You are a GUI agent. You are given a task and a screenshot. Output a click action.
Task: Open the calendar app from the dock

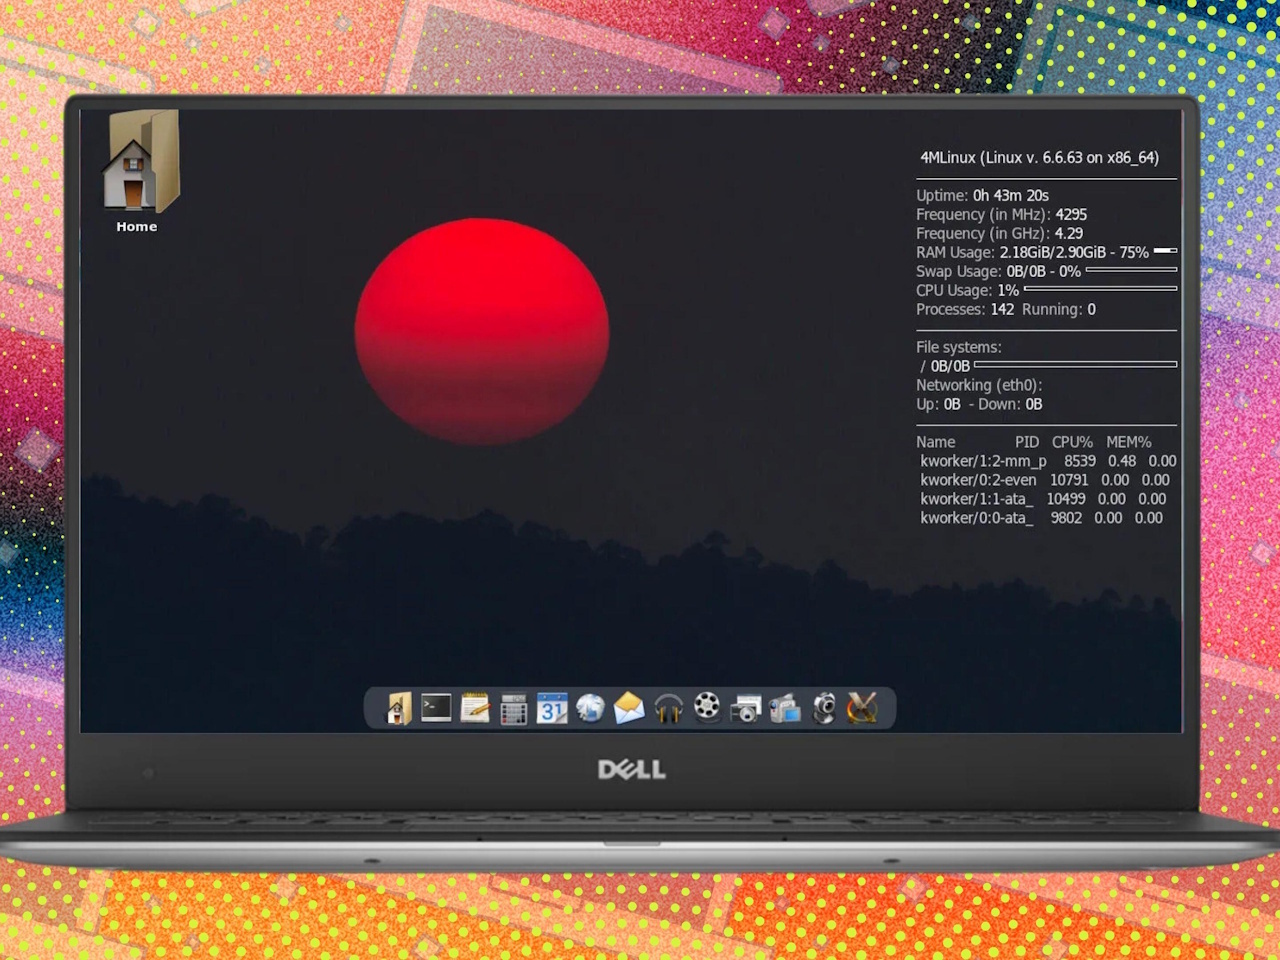tap(552, 708)
